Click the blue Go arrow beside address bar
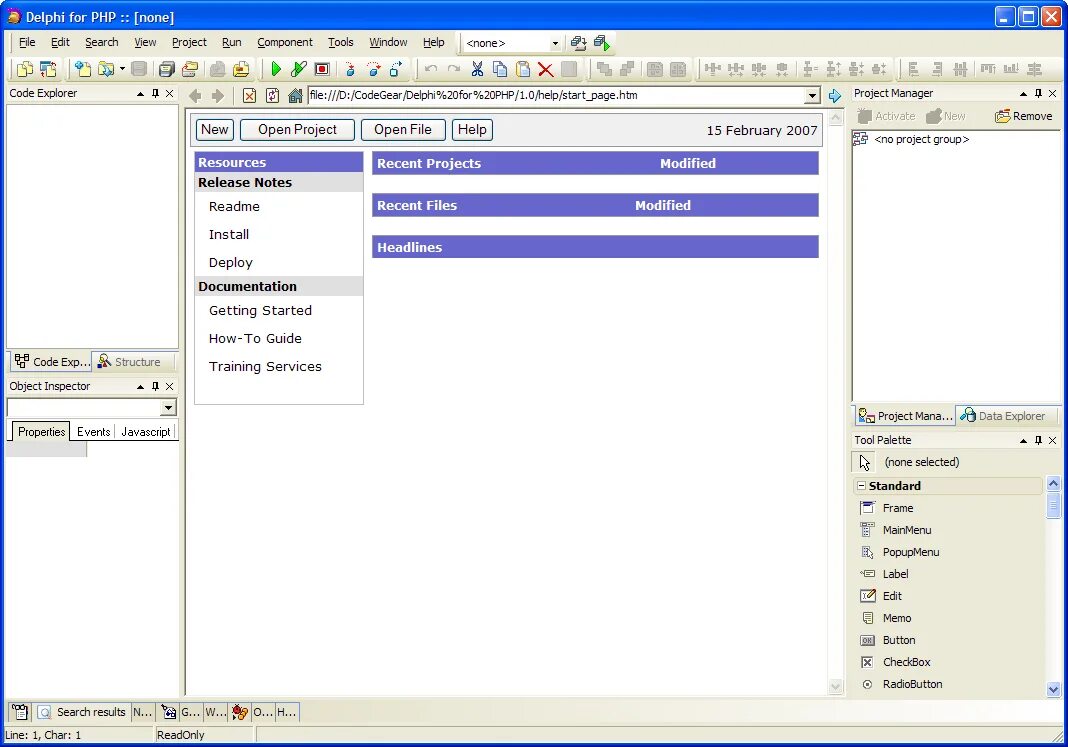 coord(834,96)
